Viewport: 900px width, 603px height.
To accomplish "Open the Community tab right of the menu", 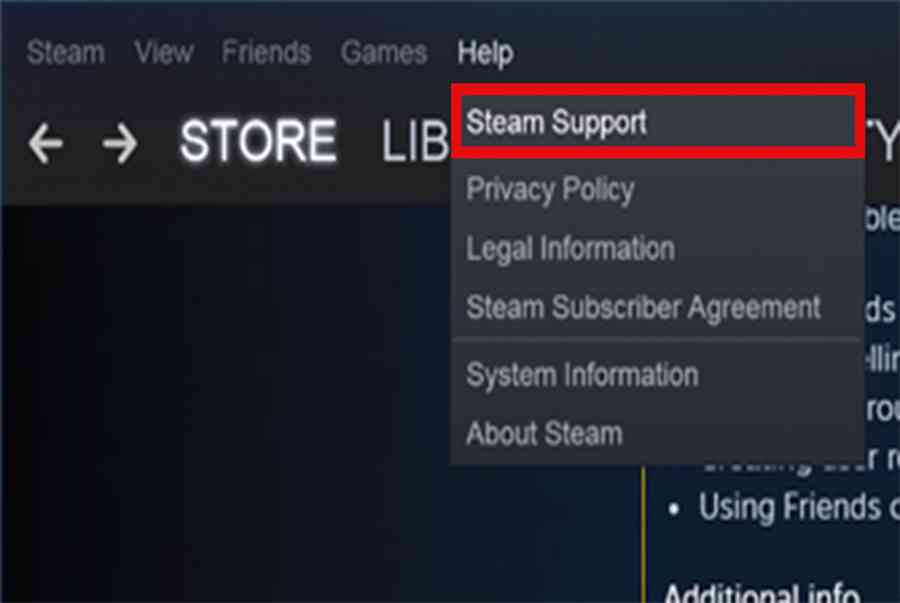I will tap(882, 141).
